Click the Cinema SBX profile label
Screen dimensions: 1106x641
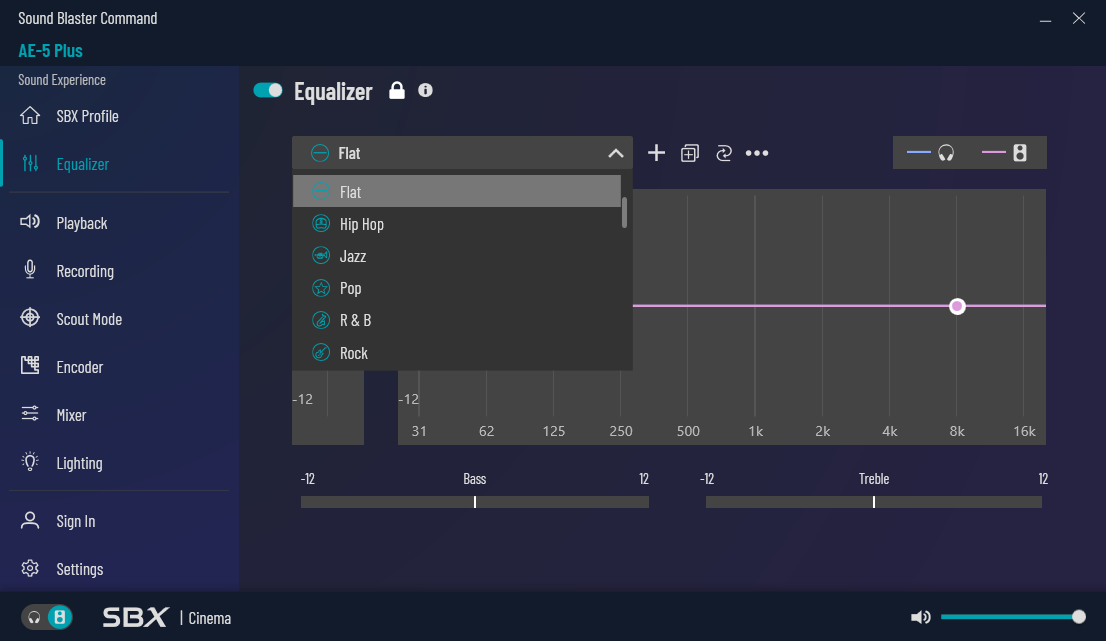pos(209,618)
